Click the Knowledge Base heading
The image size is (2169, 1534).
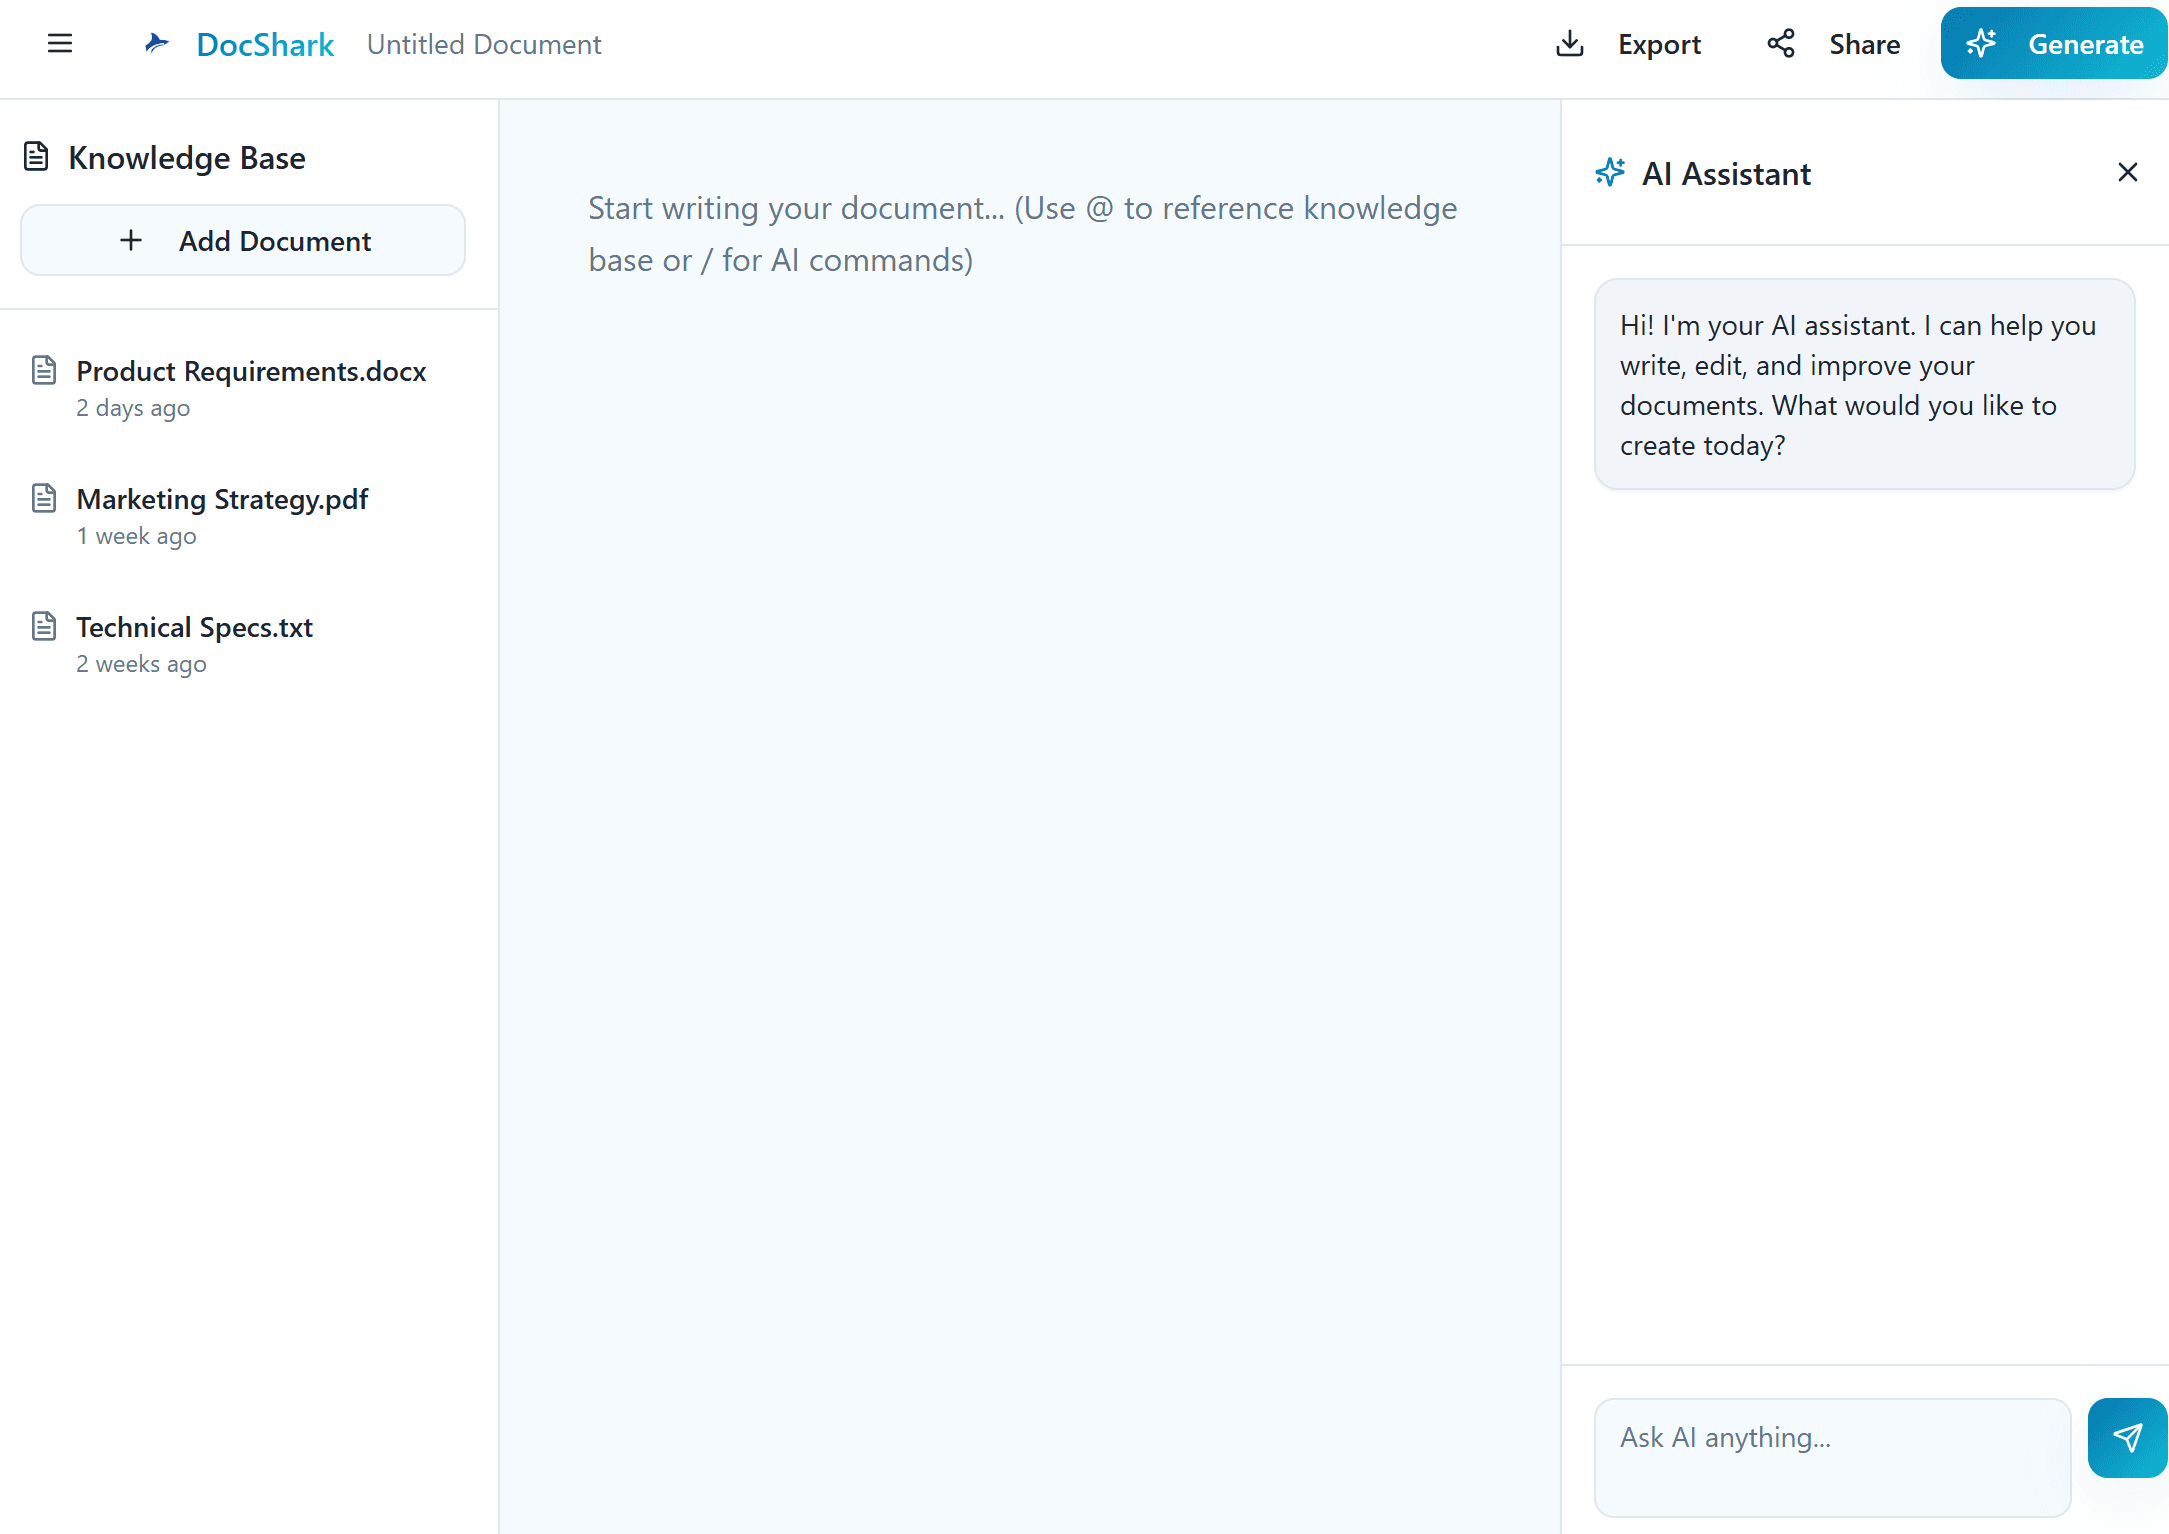[187, 158]
